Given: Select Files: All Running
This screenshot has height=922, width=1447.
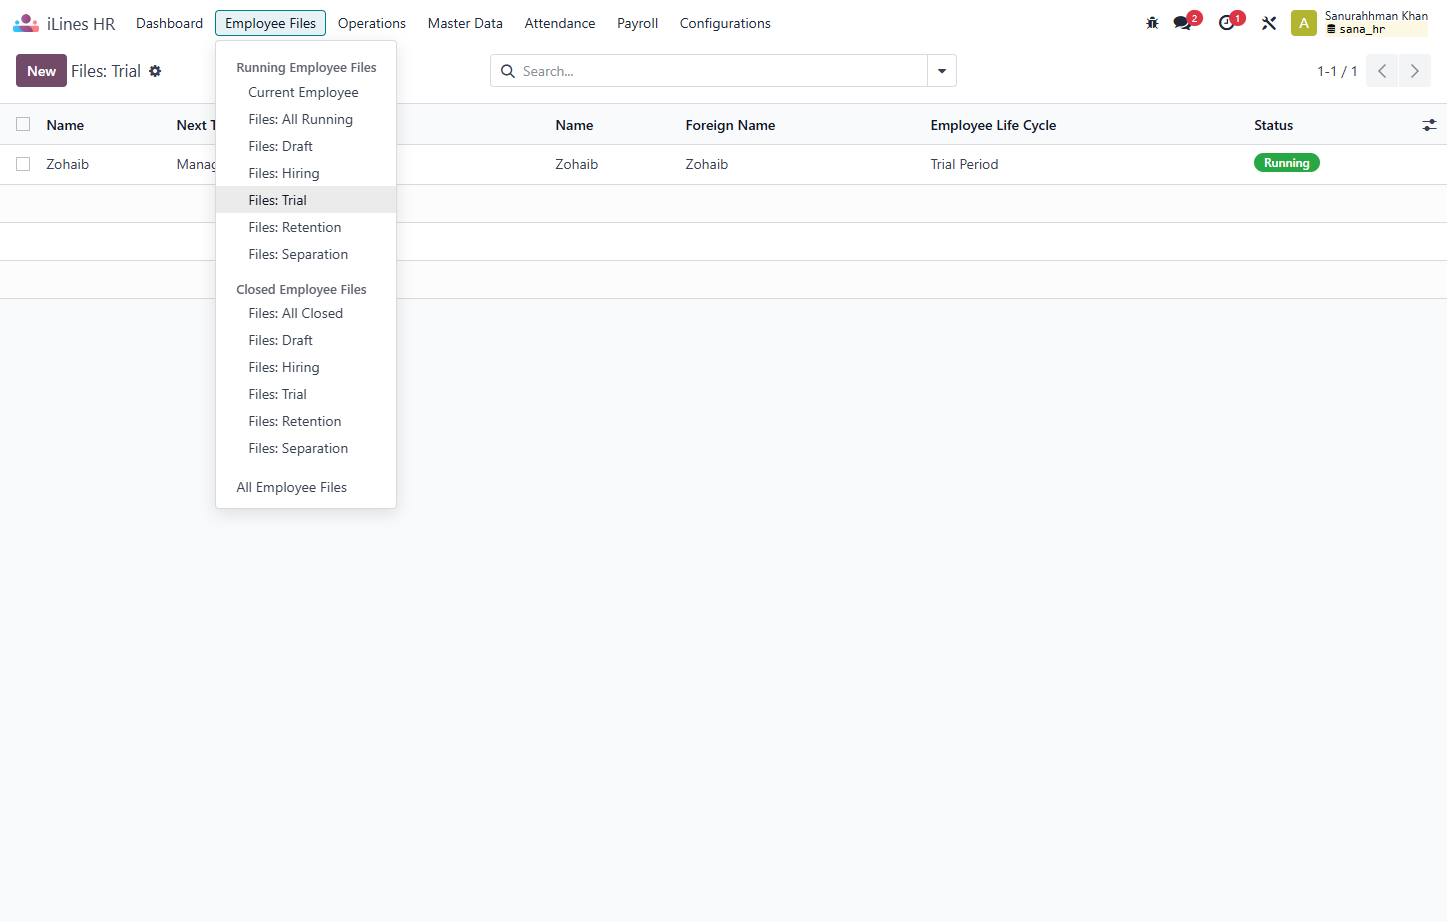Looking at the screenshot, I should pos(306,119).
